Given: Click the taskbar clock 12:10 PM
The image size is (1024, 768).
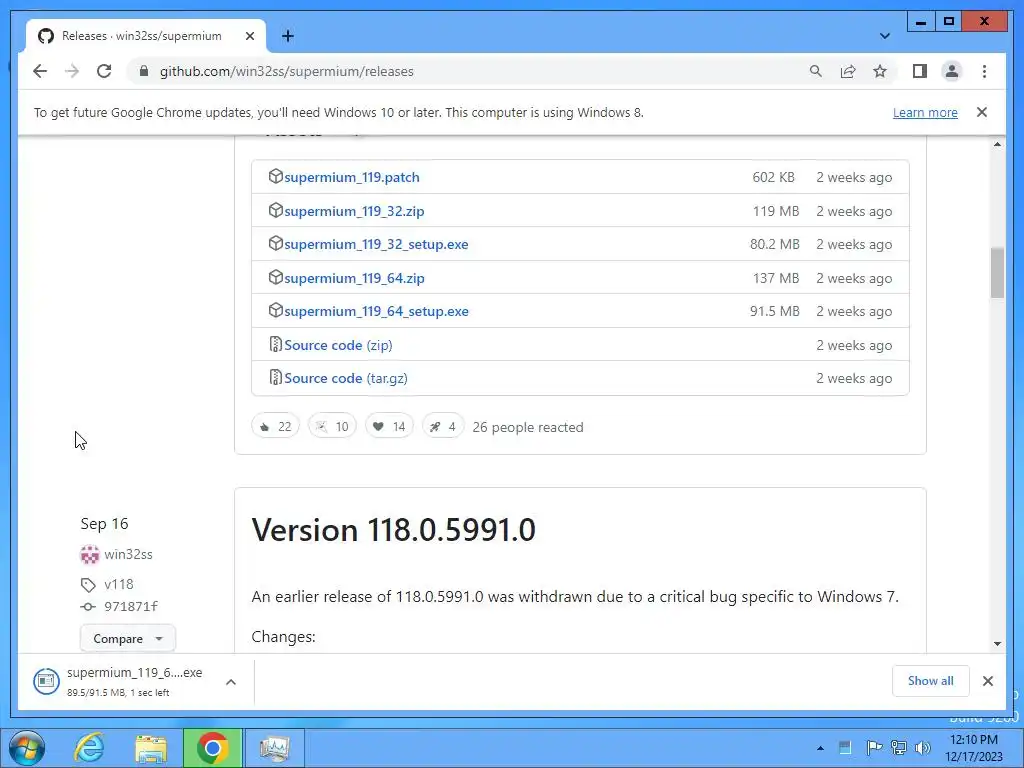Looking at the screenshot, I should [974, 748].
